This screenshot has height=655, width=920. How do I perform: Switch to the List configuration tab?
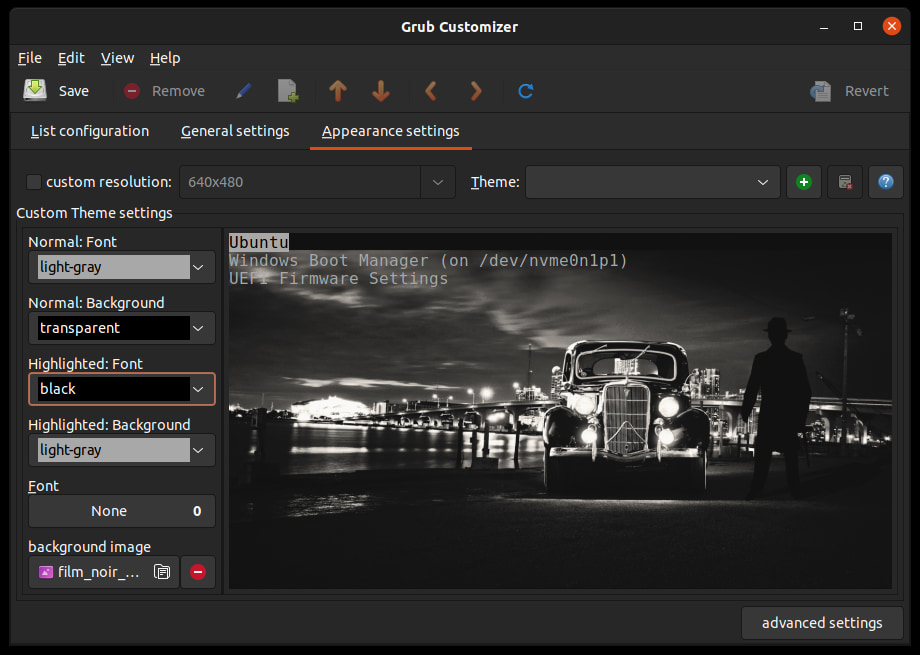[x=90, y=131]
